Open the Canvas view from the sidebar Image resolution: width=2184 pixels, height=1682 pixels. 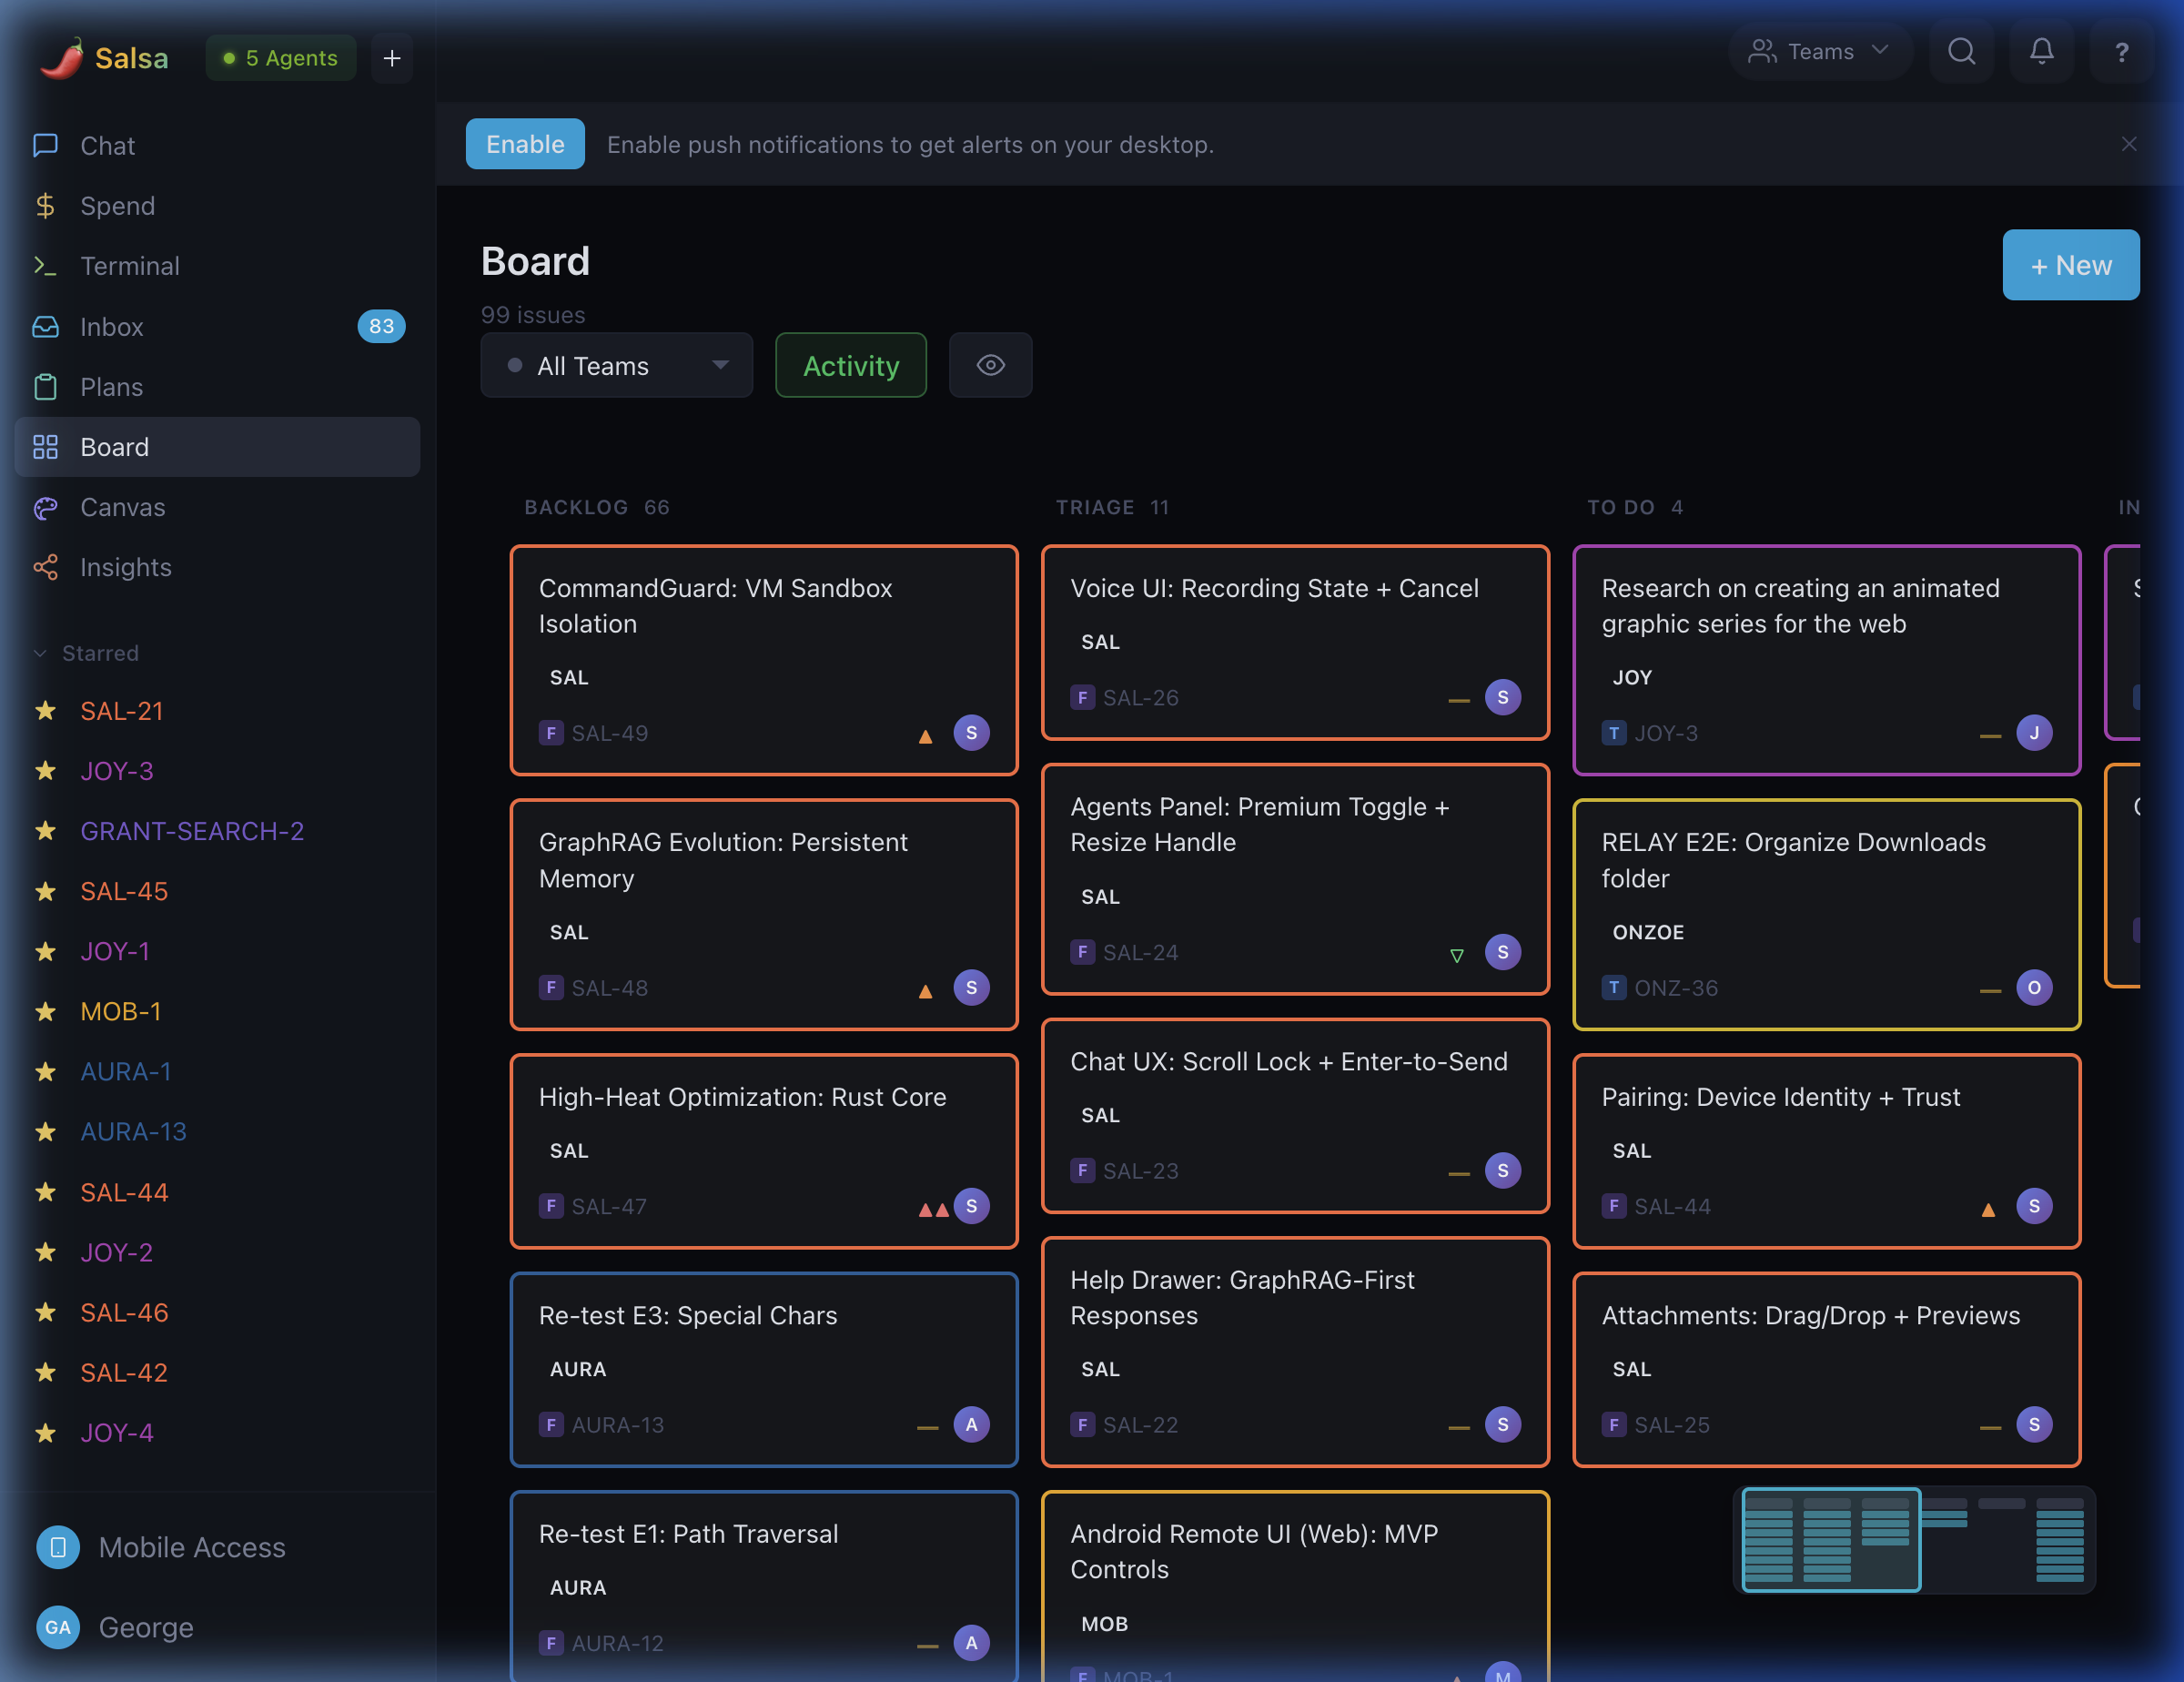[122, 507]
